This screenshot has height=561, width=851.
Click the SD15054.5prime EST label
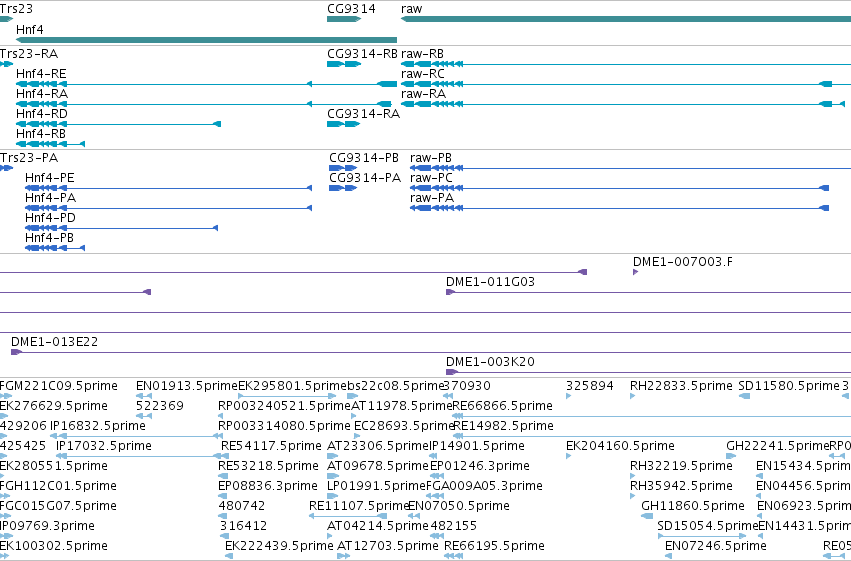click(708, 526)
